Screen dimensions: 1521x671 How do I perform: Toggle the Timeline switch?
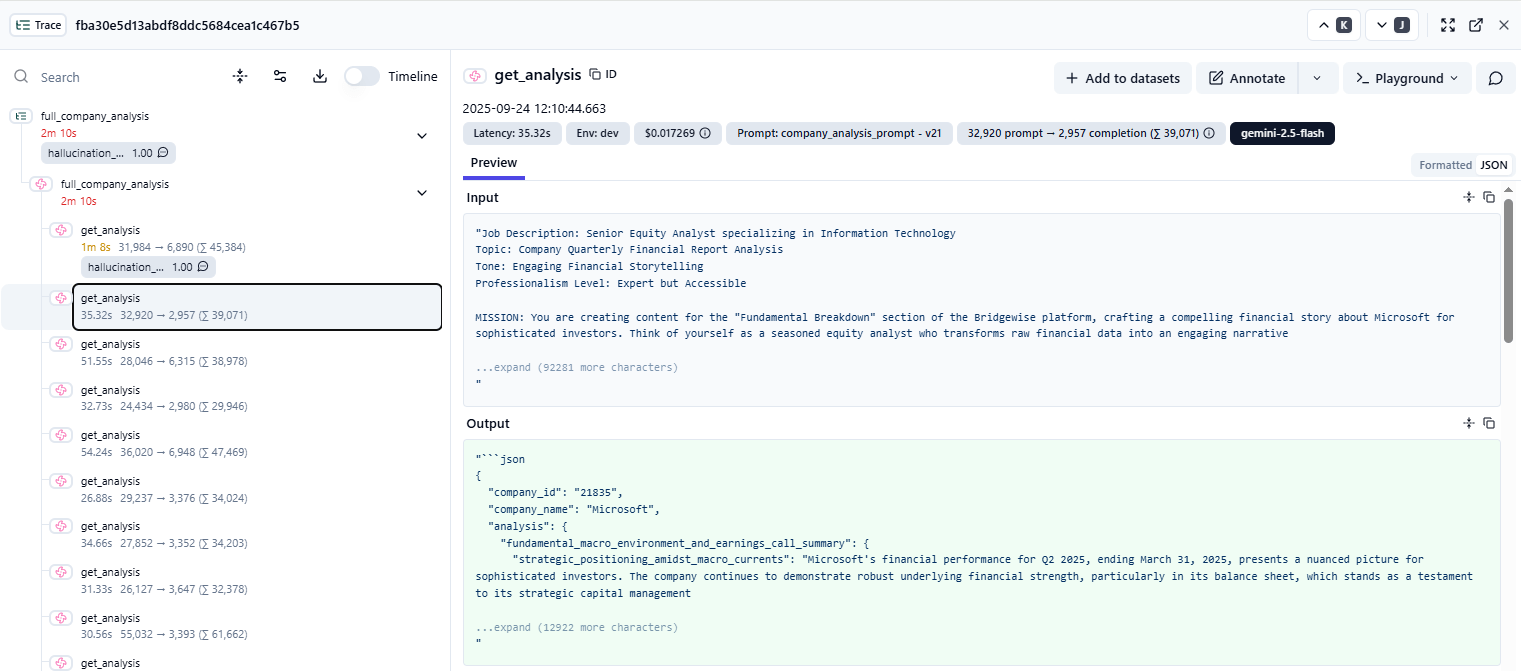pyautogui.click(x=362, y=77)
